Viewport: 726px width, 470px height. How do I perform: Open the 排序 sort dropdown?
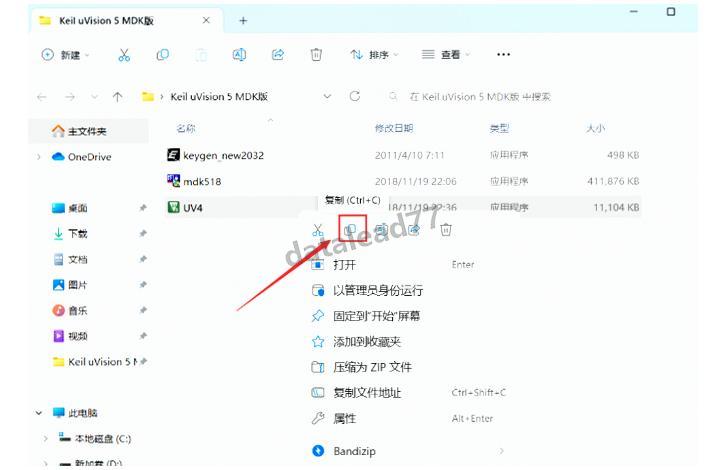[x=374, y=55]
